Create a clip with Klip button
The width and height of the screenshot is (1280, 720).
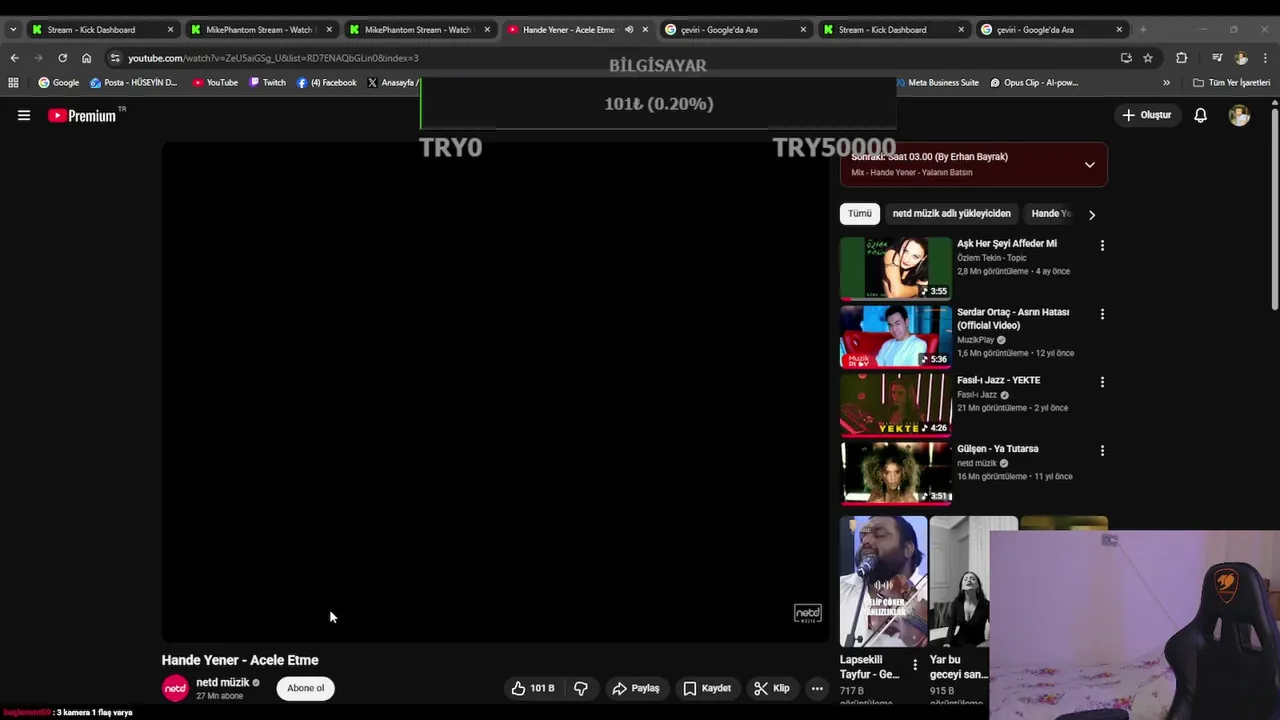(x=771, y=688)
